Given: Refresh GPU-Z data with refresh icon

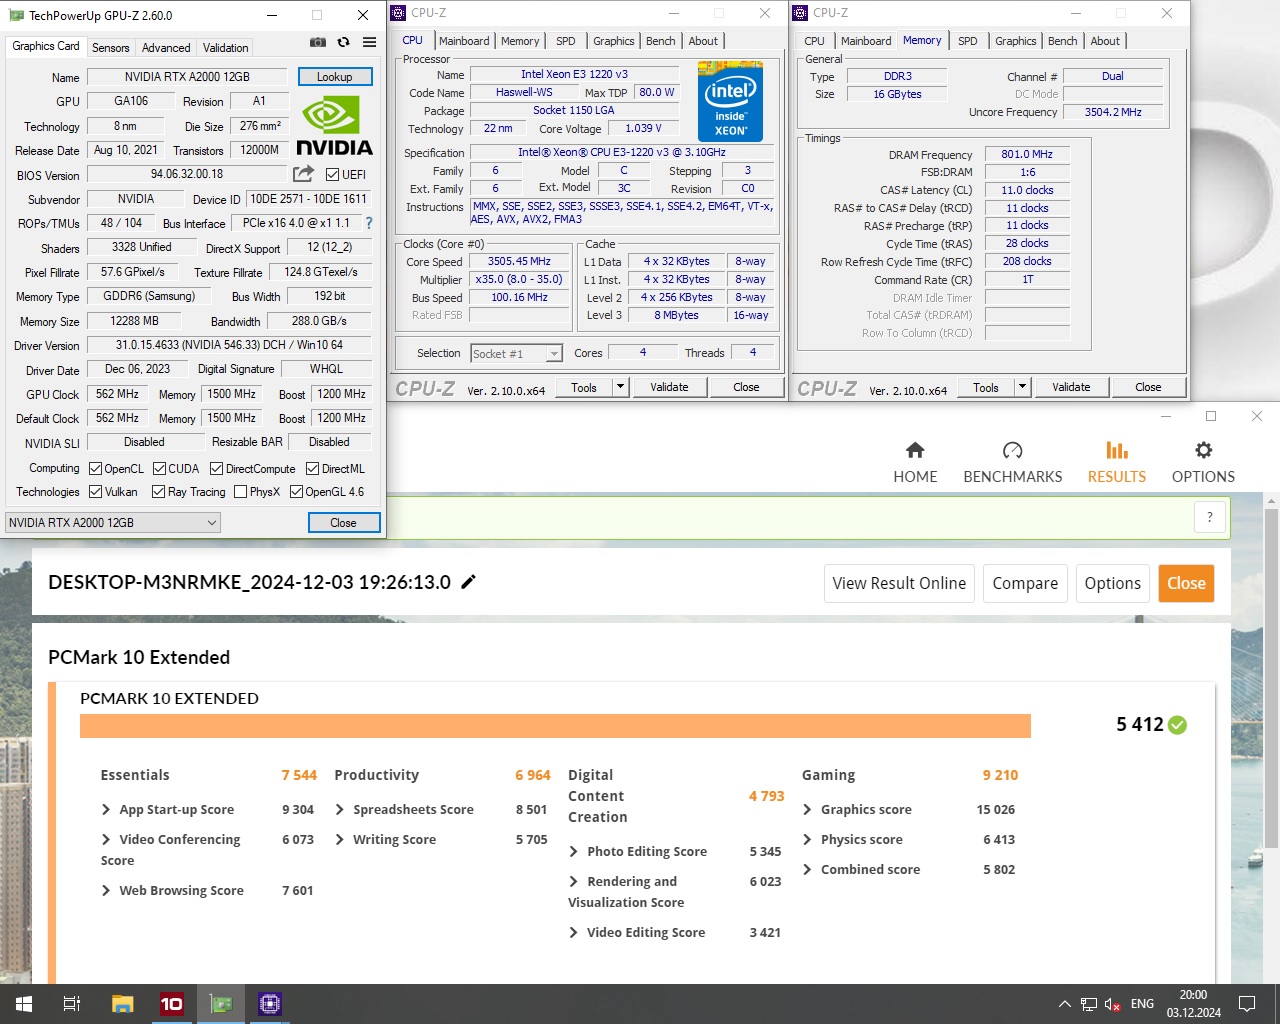Looking at the screenshot, I should point(343,42).
